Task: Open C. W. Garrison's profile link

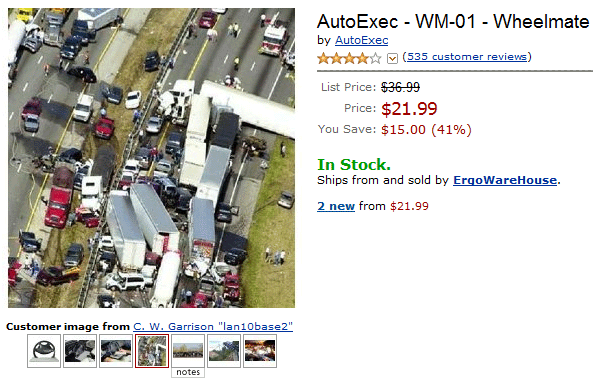Action: (213, 326)
